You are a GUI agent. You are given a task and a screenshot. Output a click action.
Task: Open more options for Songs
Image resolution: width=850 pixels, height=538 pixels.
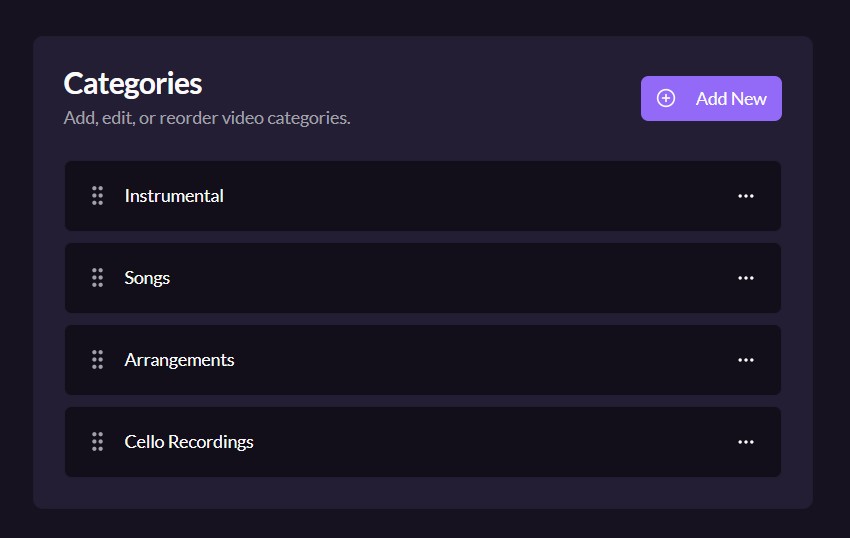coord(745,278)
